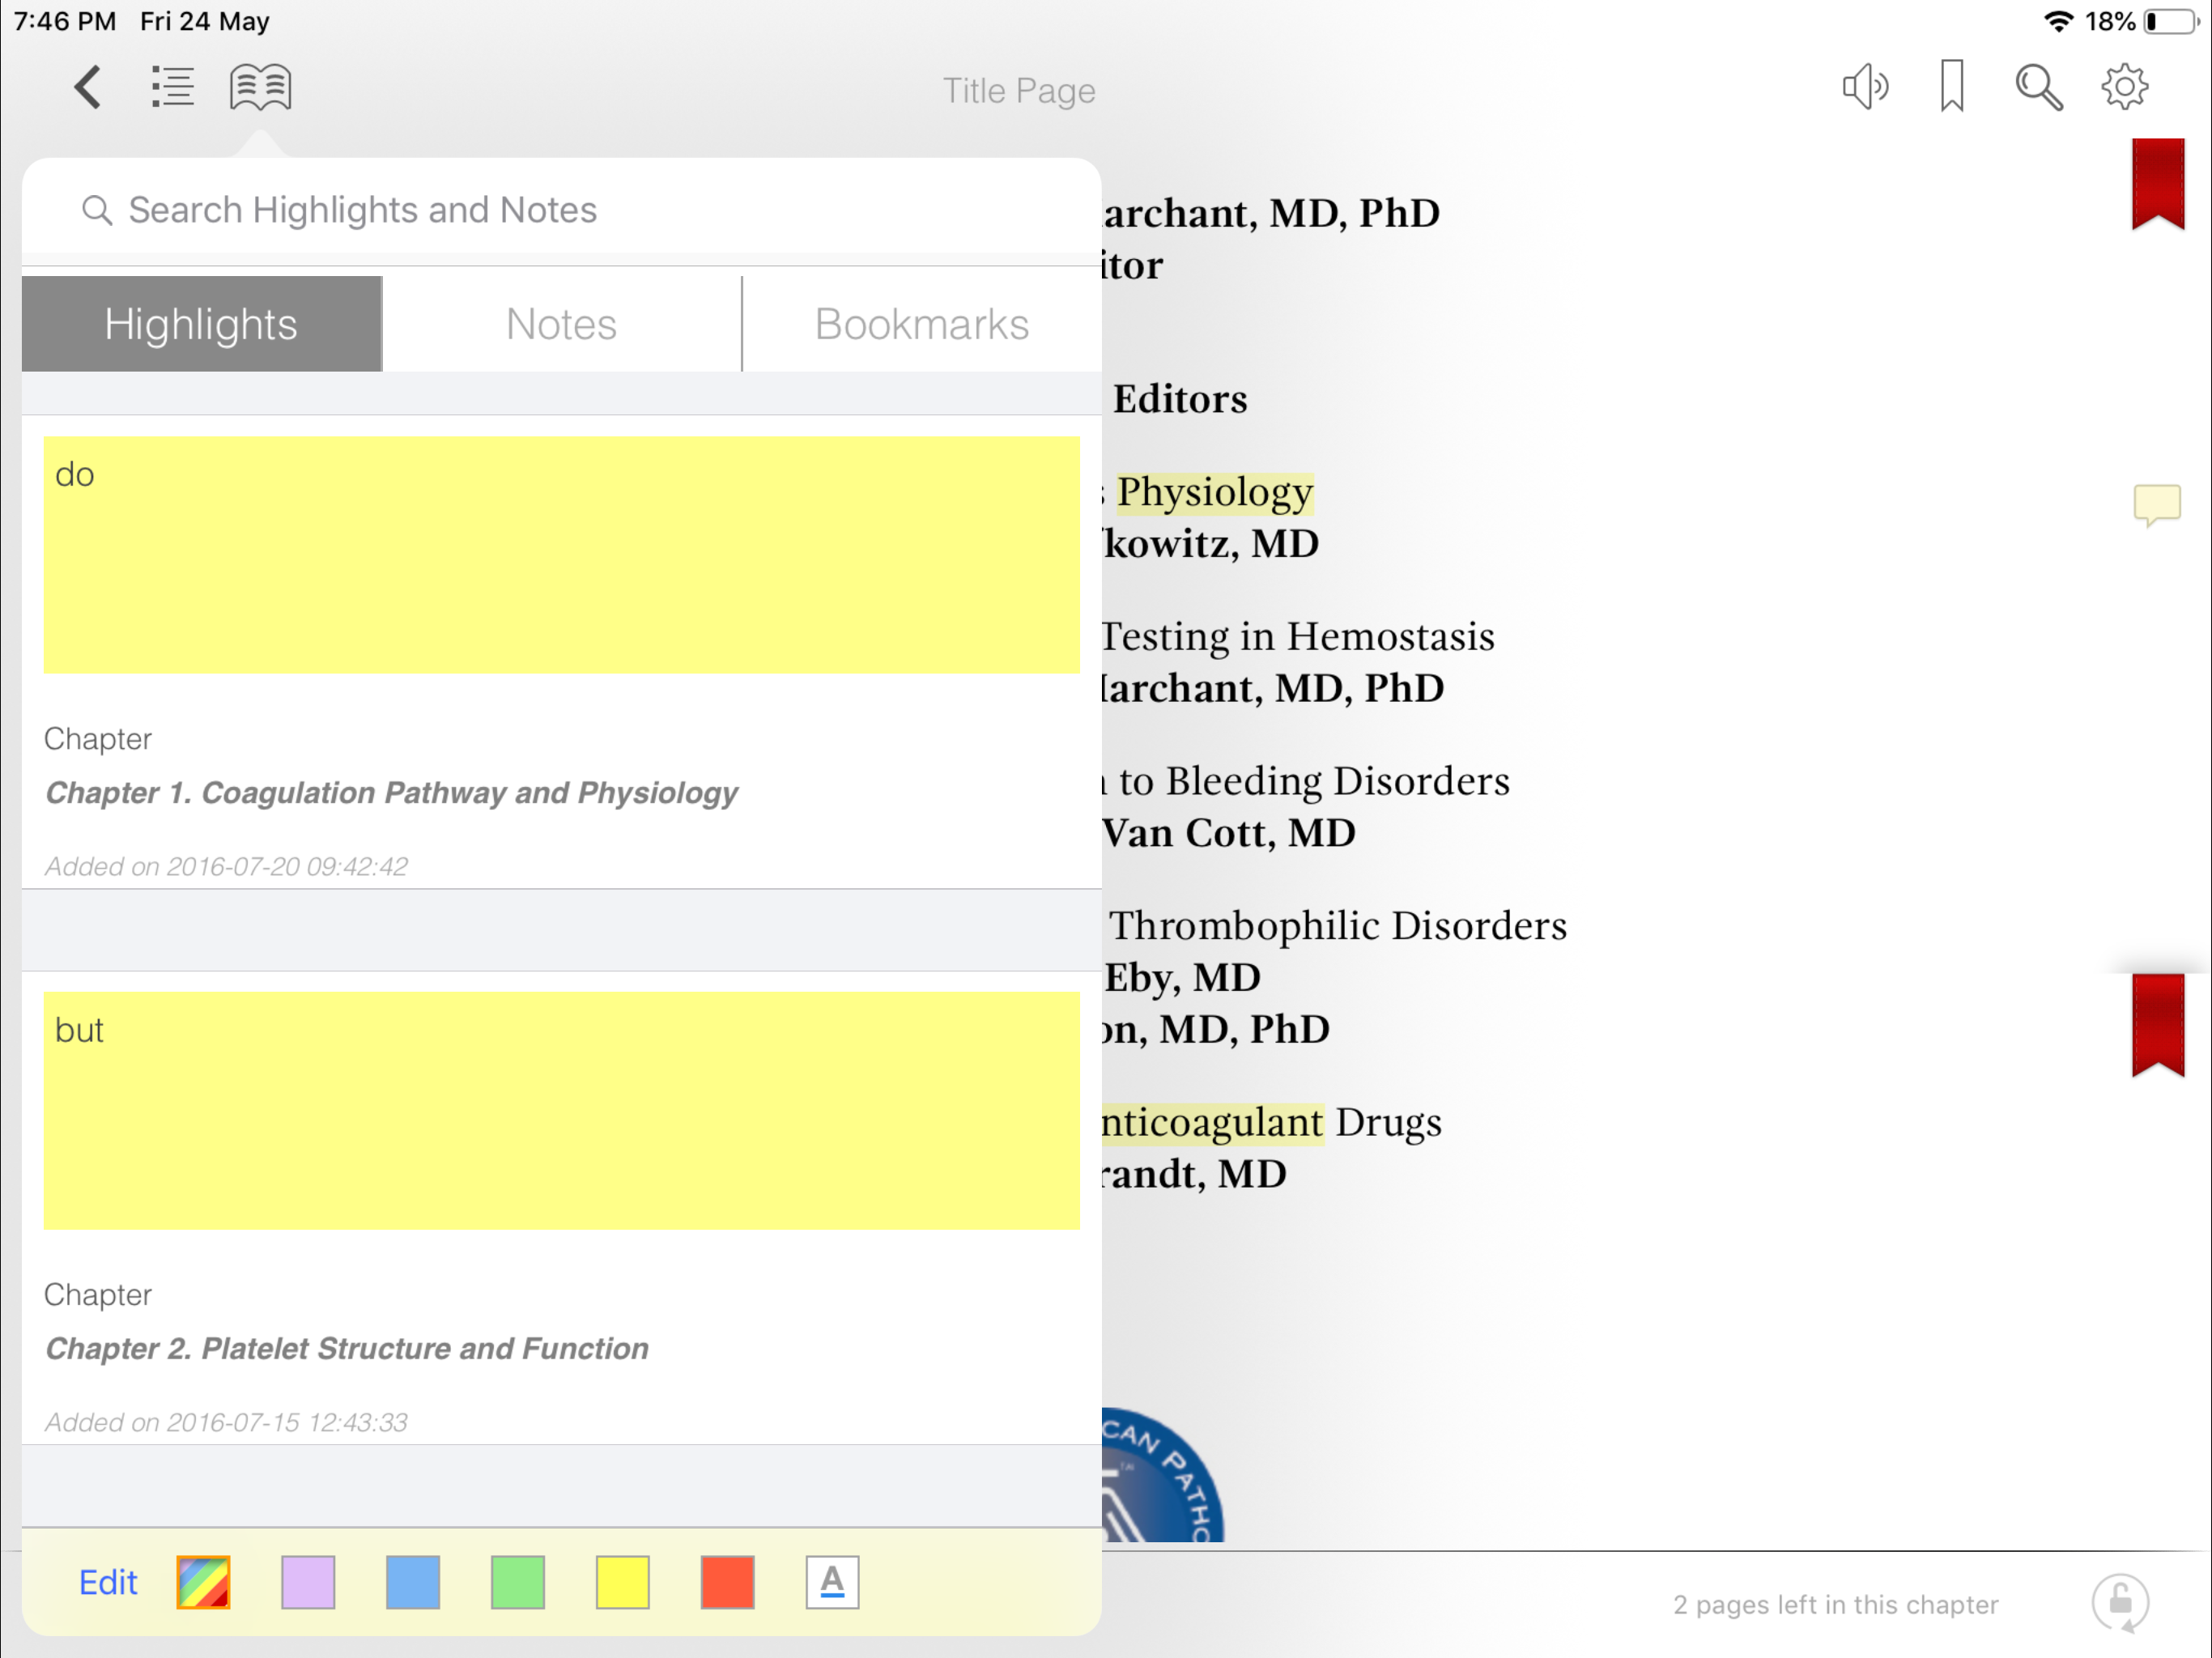Tap the read-aloud speaker icon
This screenshot has width=2212, height=1658.
pos(1864,88)
